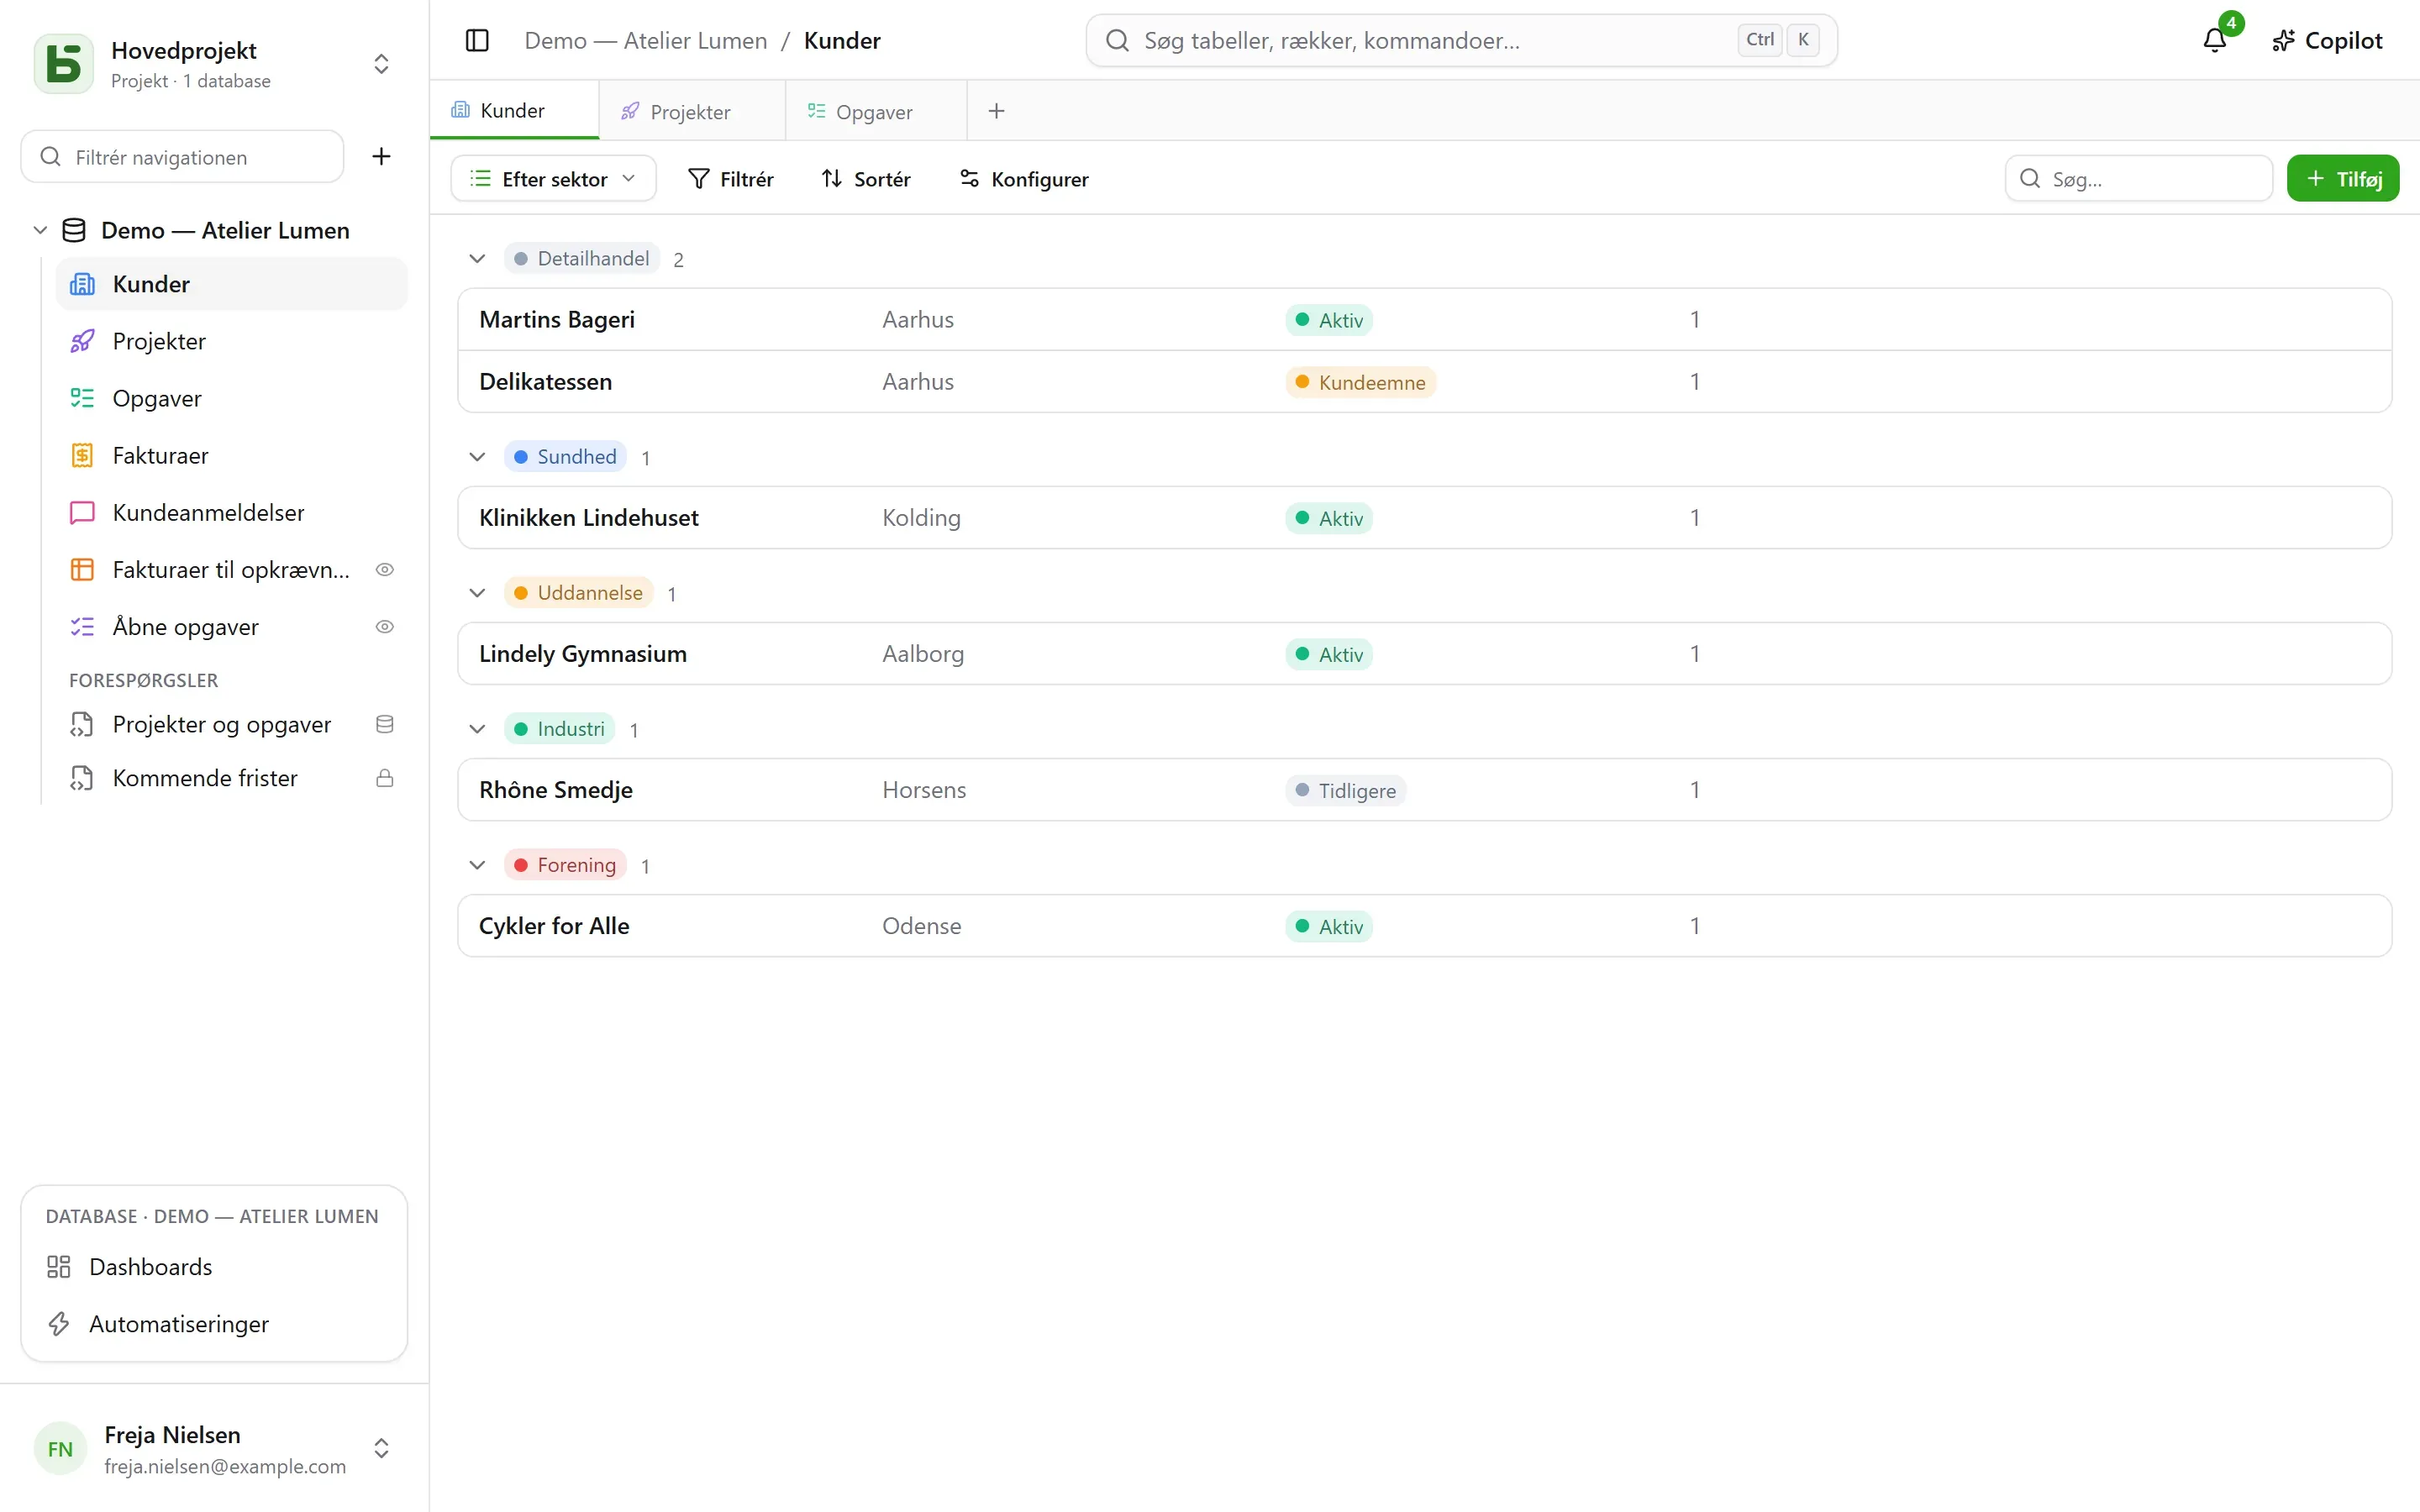Click the Kundeemne status badge

[x=1360, y=382]
